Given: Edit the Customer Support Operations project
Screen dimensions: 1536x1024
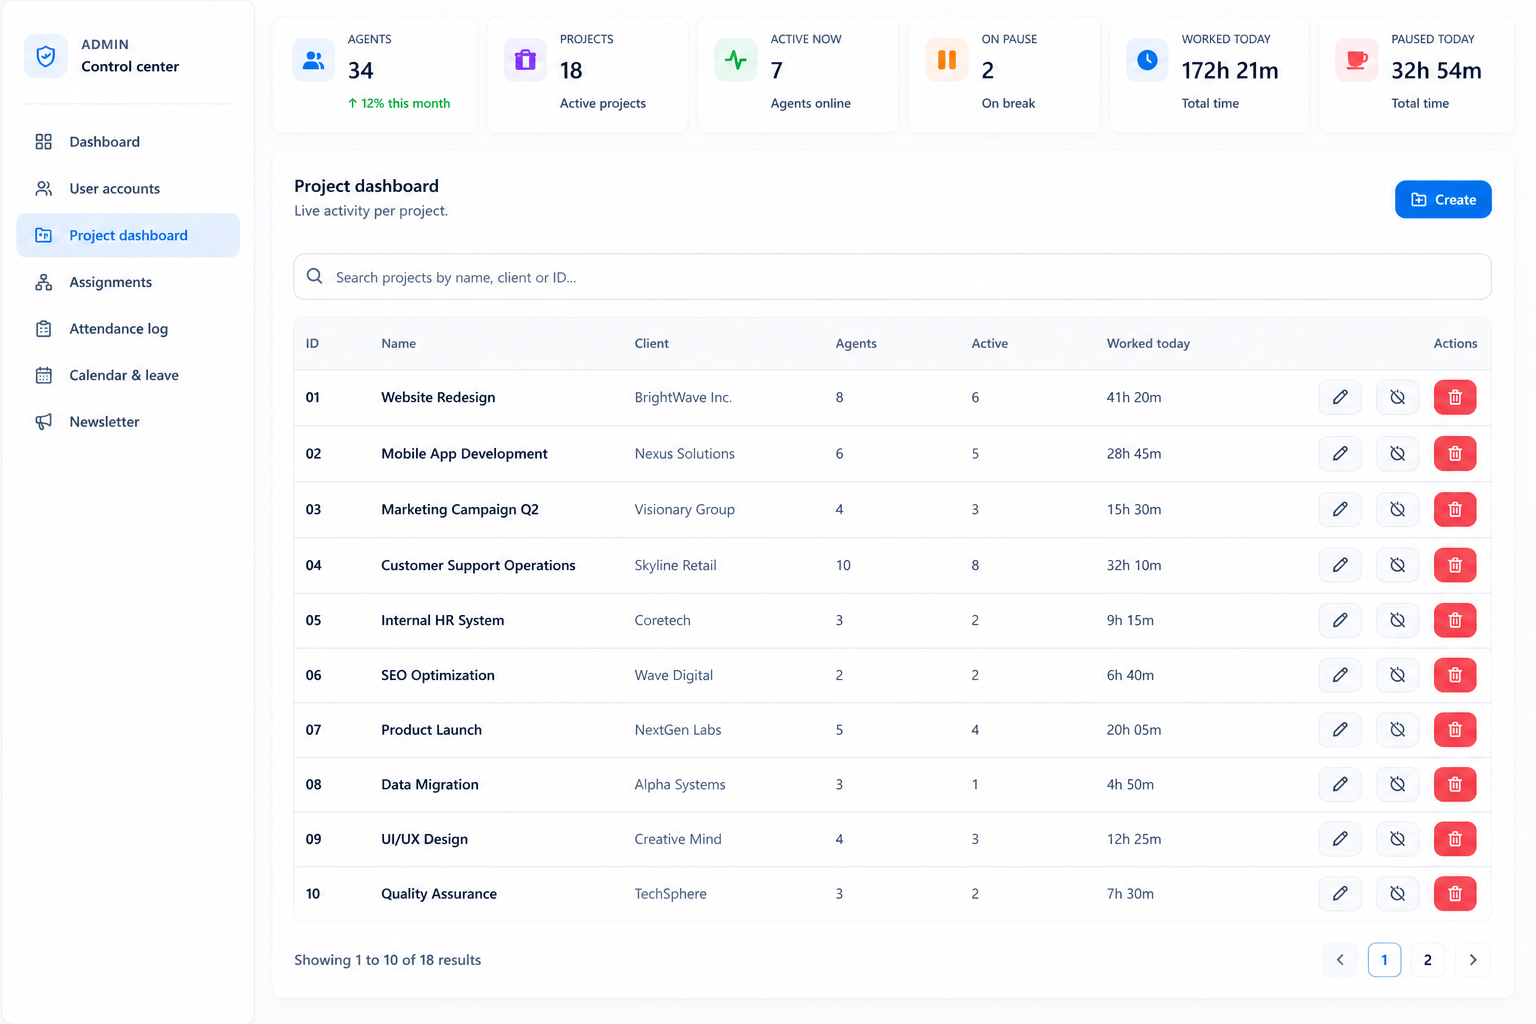Looking at the screenshot, I should pos(1340,565).
